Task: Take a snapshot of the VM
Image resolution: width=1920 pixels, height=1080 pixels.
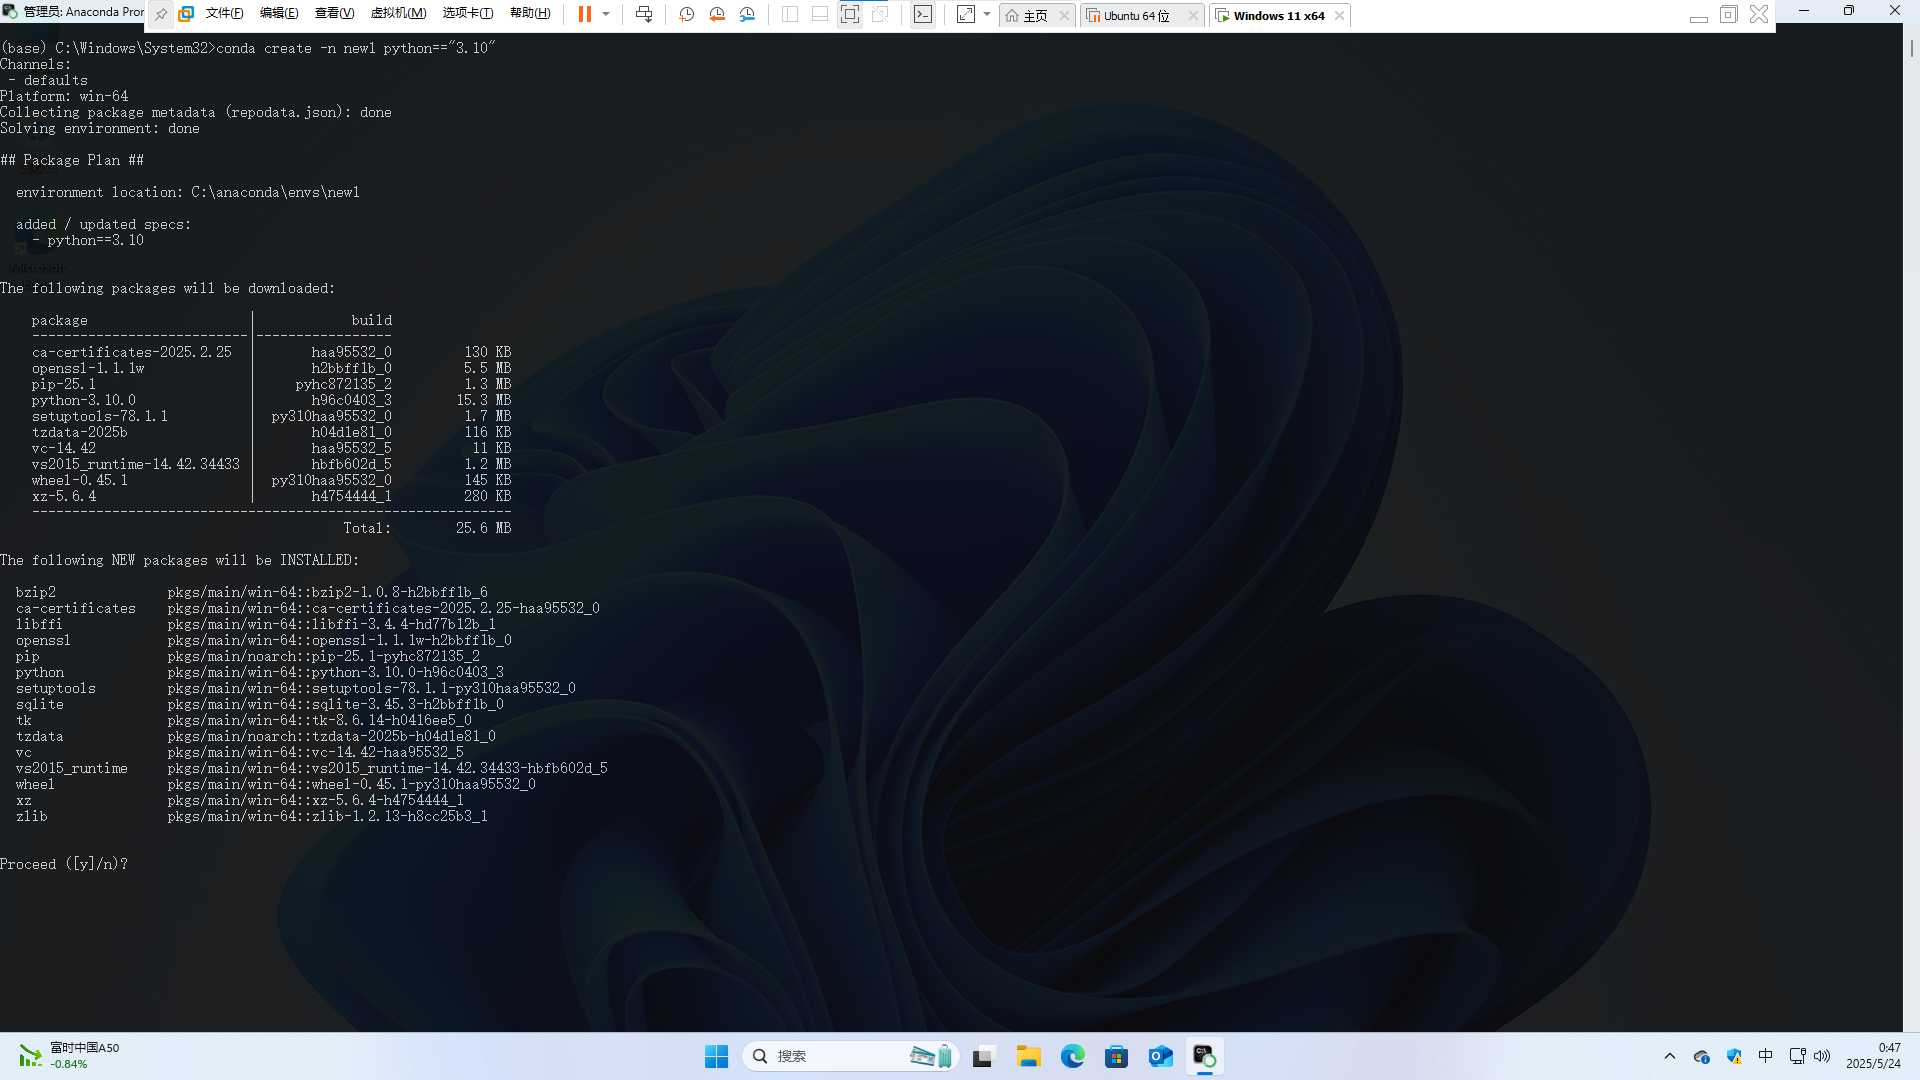Action: (687, 14)
